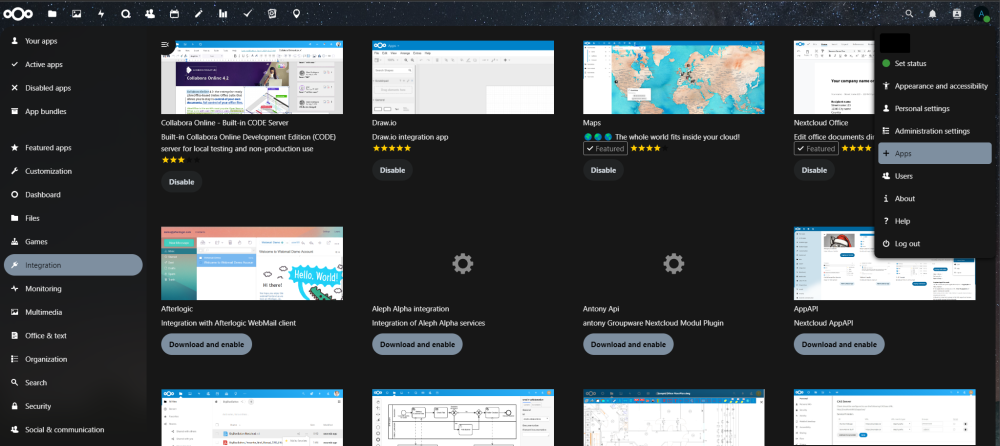Toggle the app navigation hamburger button
1000x446 pixels.
[x=166, y=44]
